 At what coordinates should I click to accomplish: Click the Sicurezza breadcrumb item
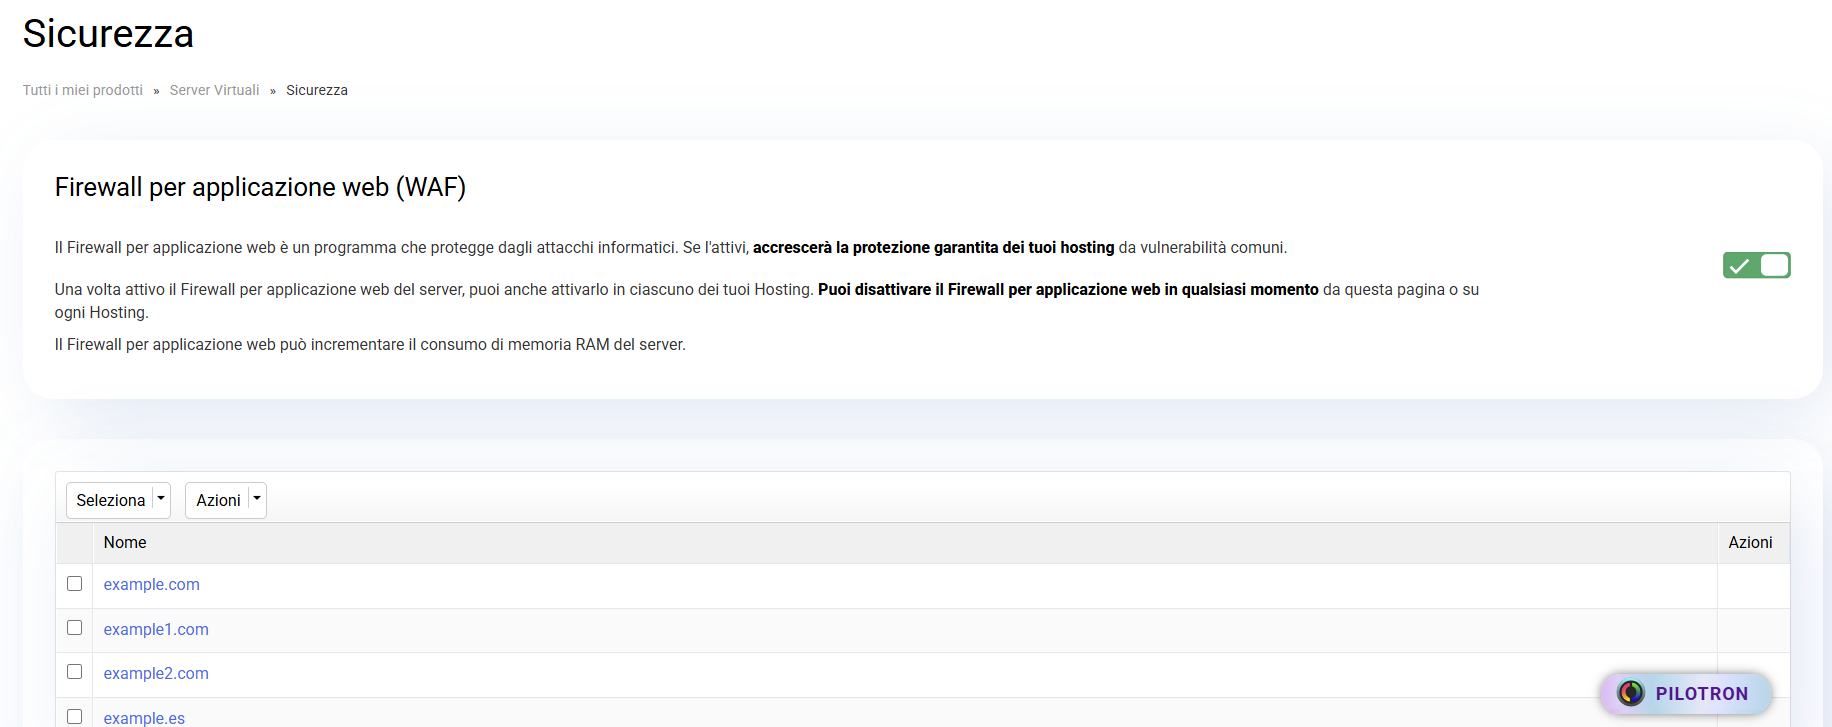click(x=317, y=90)
